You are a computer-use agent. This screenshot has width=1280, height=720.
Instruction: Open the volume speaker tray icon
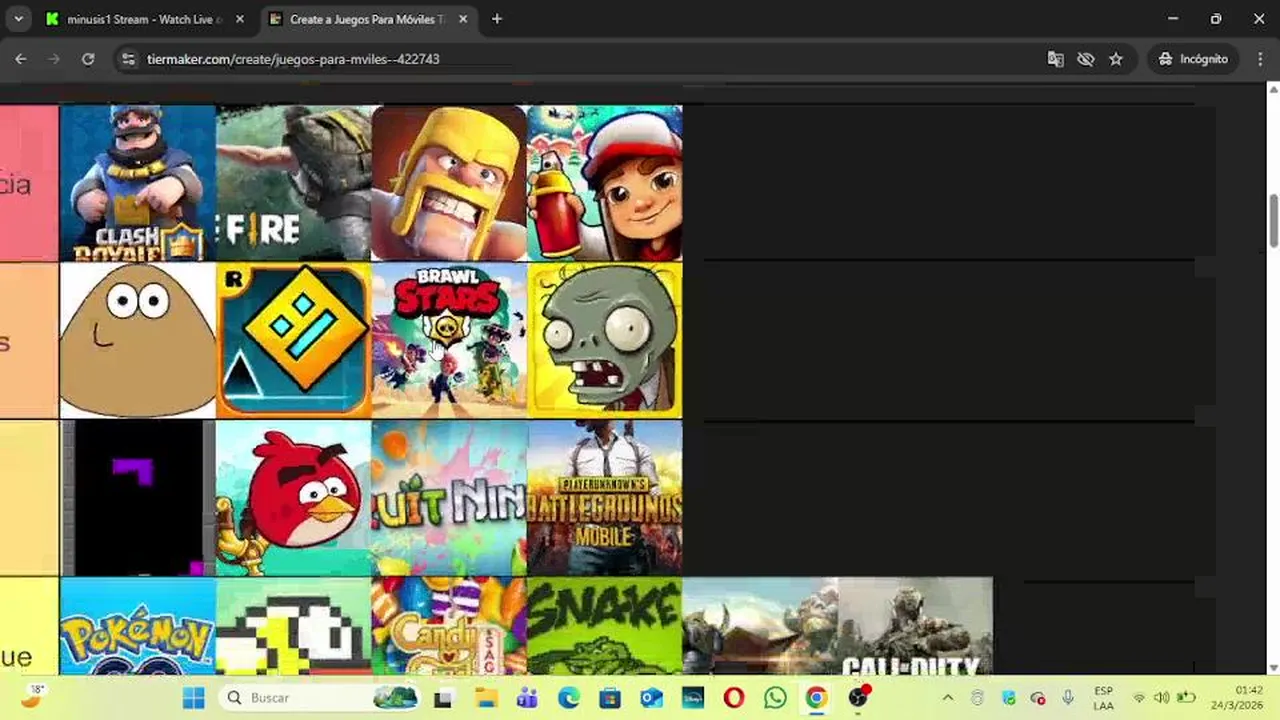pos(1161,698)
